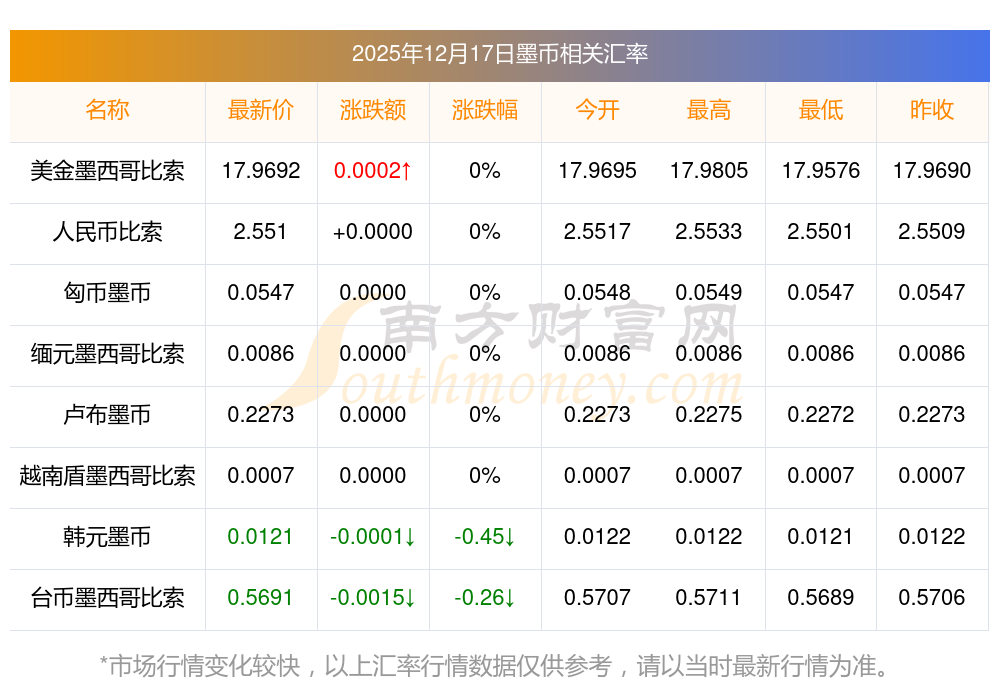Click the green percentage -0.26↓
Screen dimensions: 1000x697
485,598
